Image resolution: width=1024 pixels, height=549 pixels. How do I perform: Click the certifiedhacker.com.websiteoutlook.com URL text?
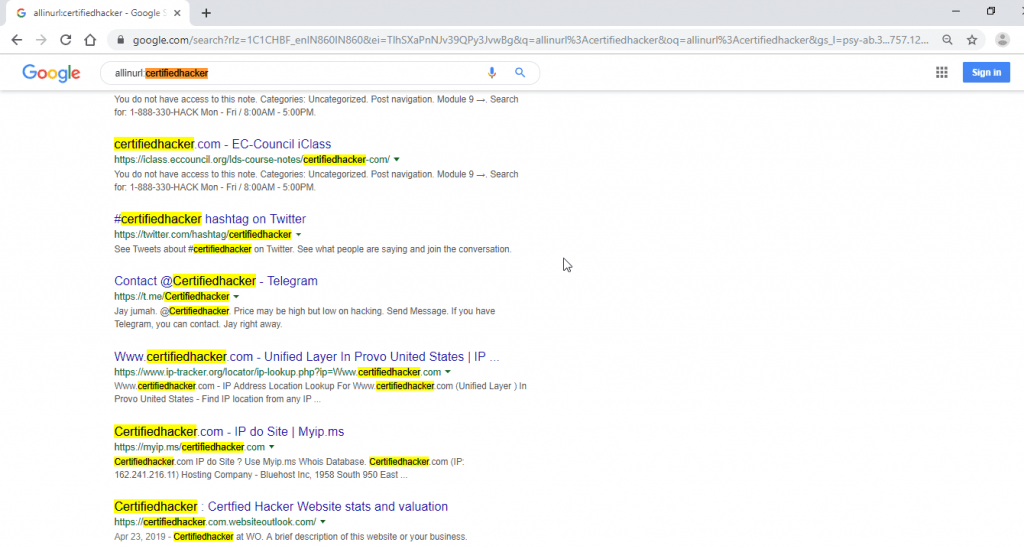[215, 522]
